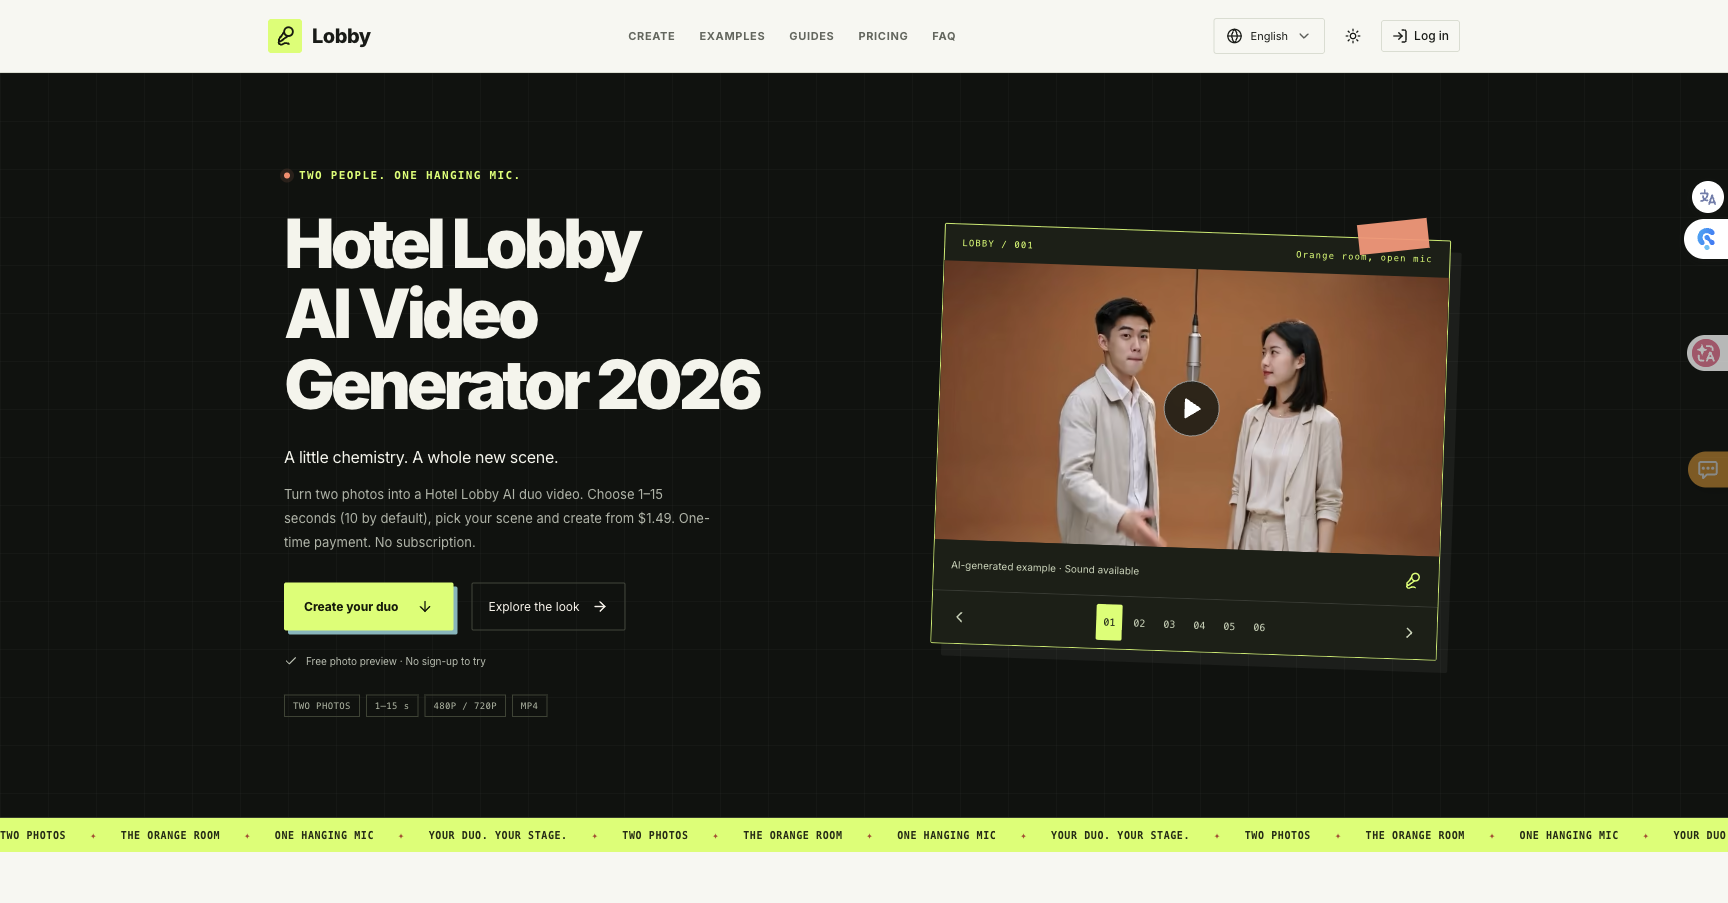This screenshot has height=903, width=1728.
Task: Click the 'LOBBY / 001' card label
Action: pos(997,244)
